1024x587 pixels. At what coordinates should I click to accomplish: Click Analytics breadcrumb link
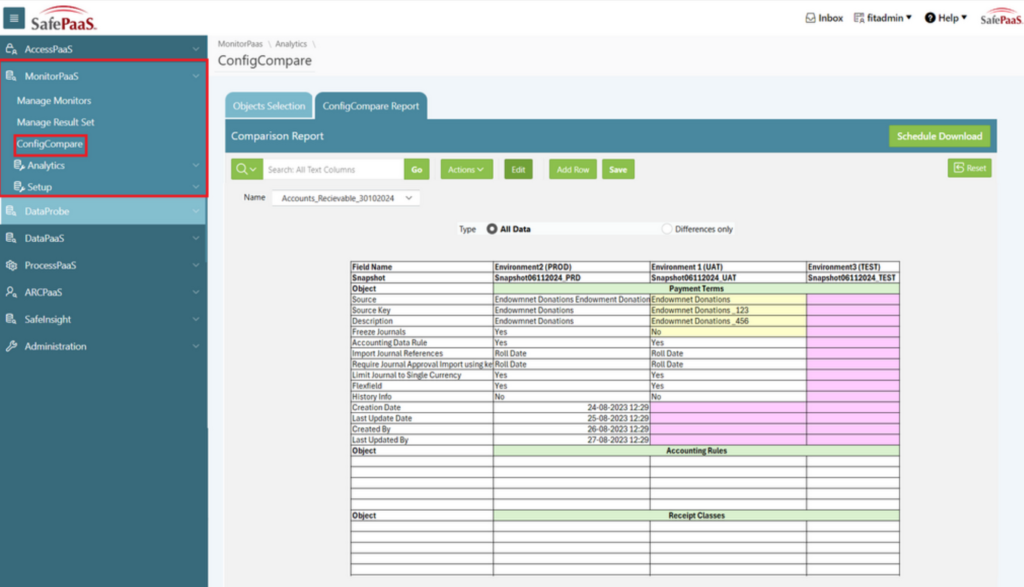pos(291,44)
